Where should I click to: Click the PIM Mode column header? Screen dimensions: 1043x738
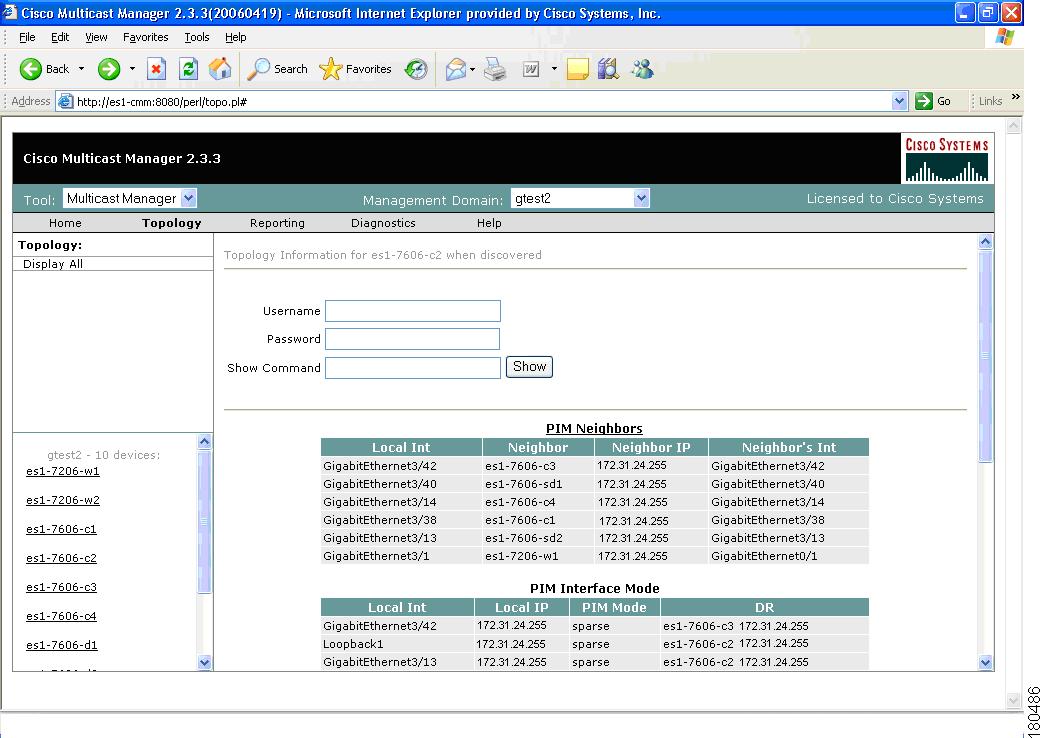[614, 608]
